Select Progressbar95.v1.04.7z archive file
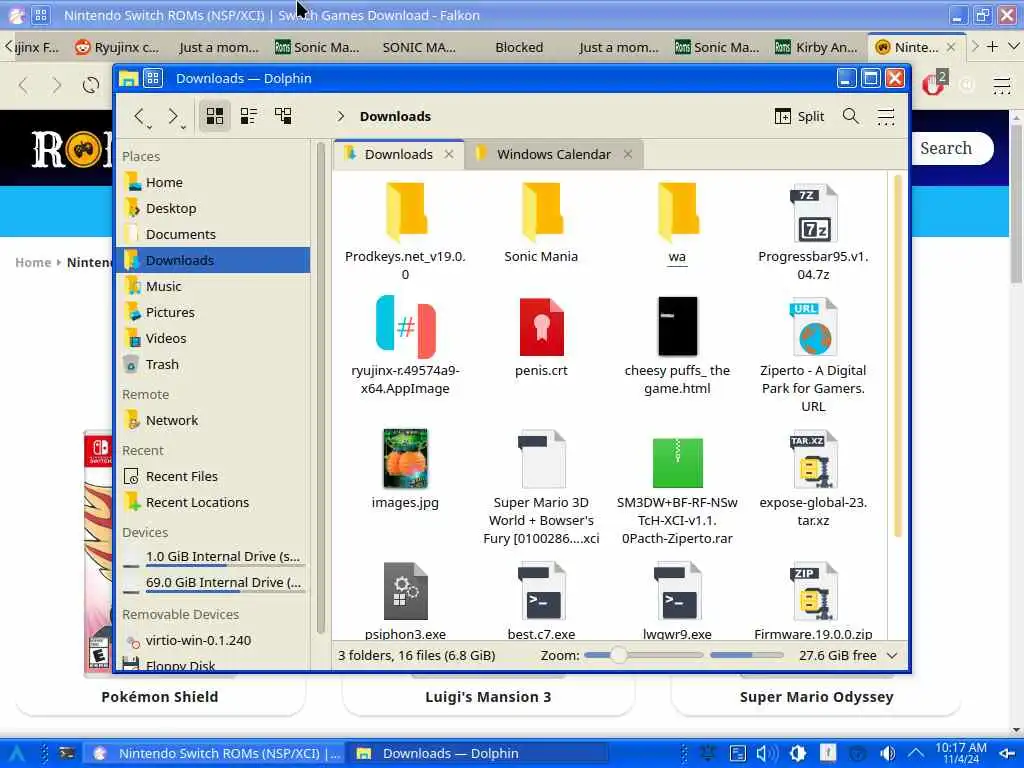 [813, 232]
